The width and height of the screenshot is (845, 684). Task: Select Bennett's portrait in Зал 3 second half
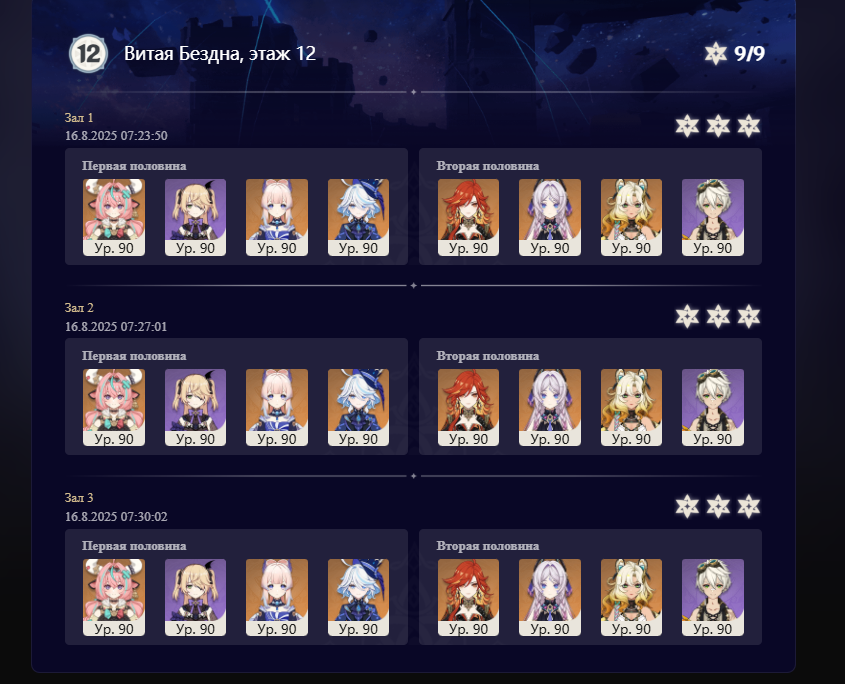coord(712,597)
